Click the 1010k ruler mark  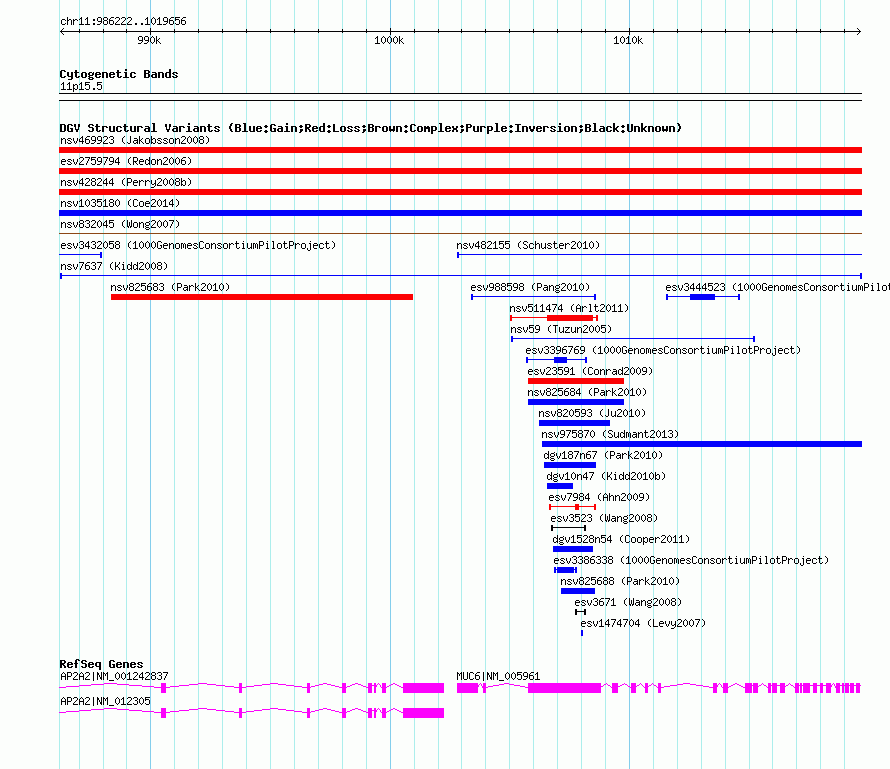628,40
